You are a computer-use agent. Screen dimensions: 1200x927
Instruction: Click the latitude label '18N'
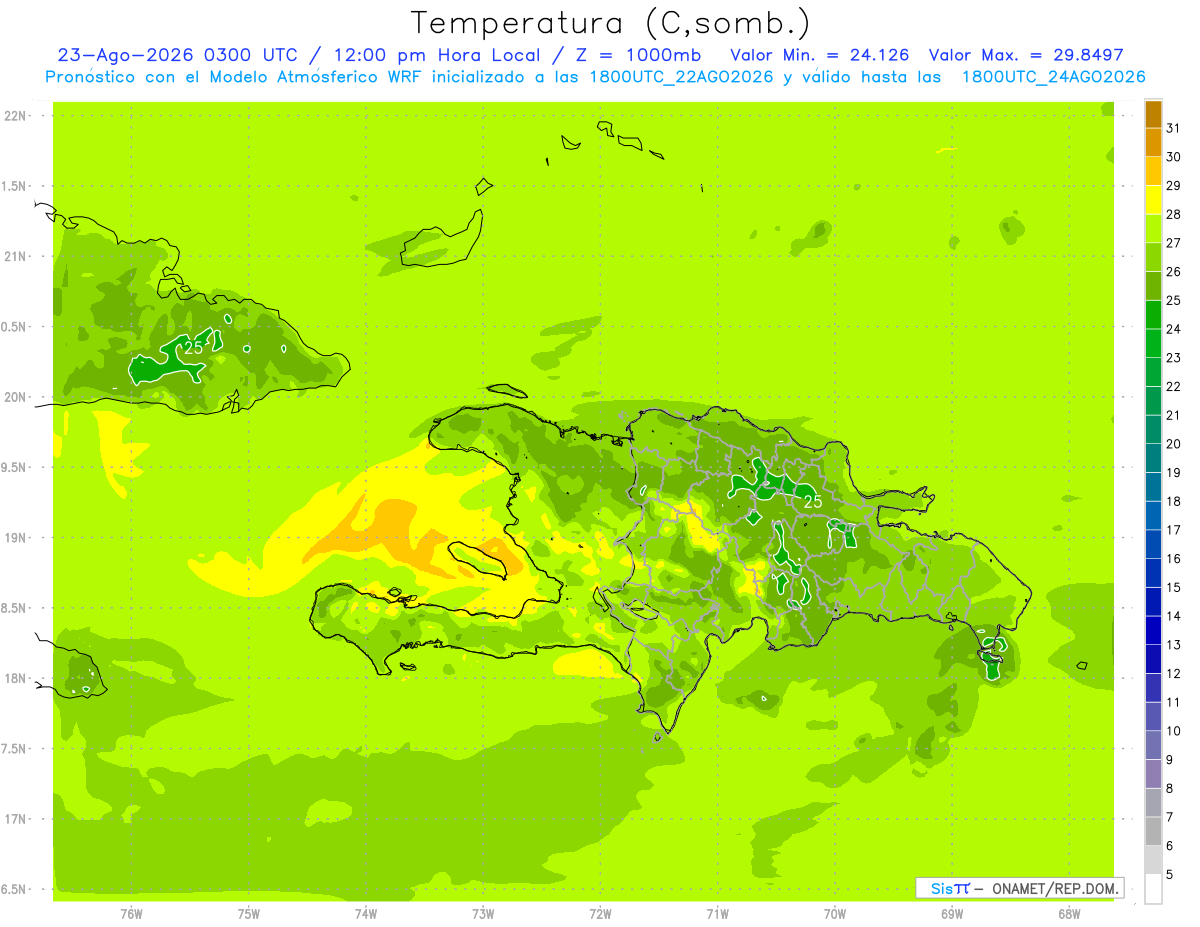(x=14, y=679)
